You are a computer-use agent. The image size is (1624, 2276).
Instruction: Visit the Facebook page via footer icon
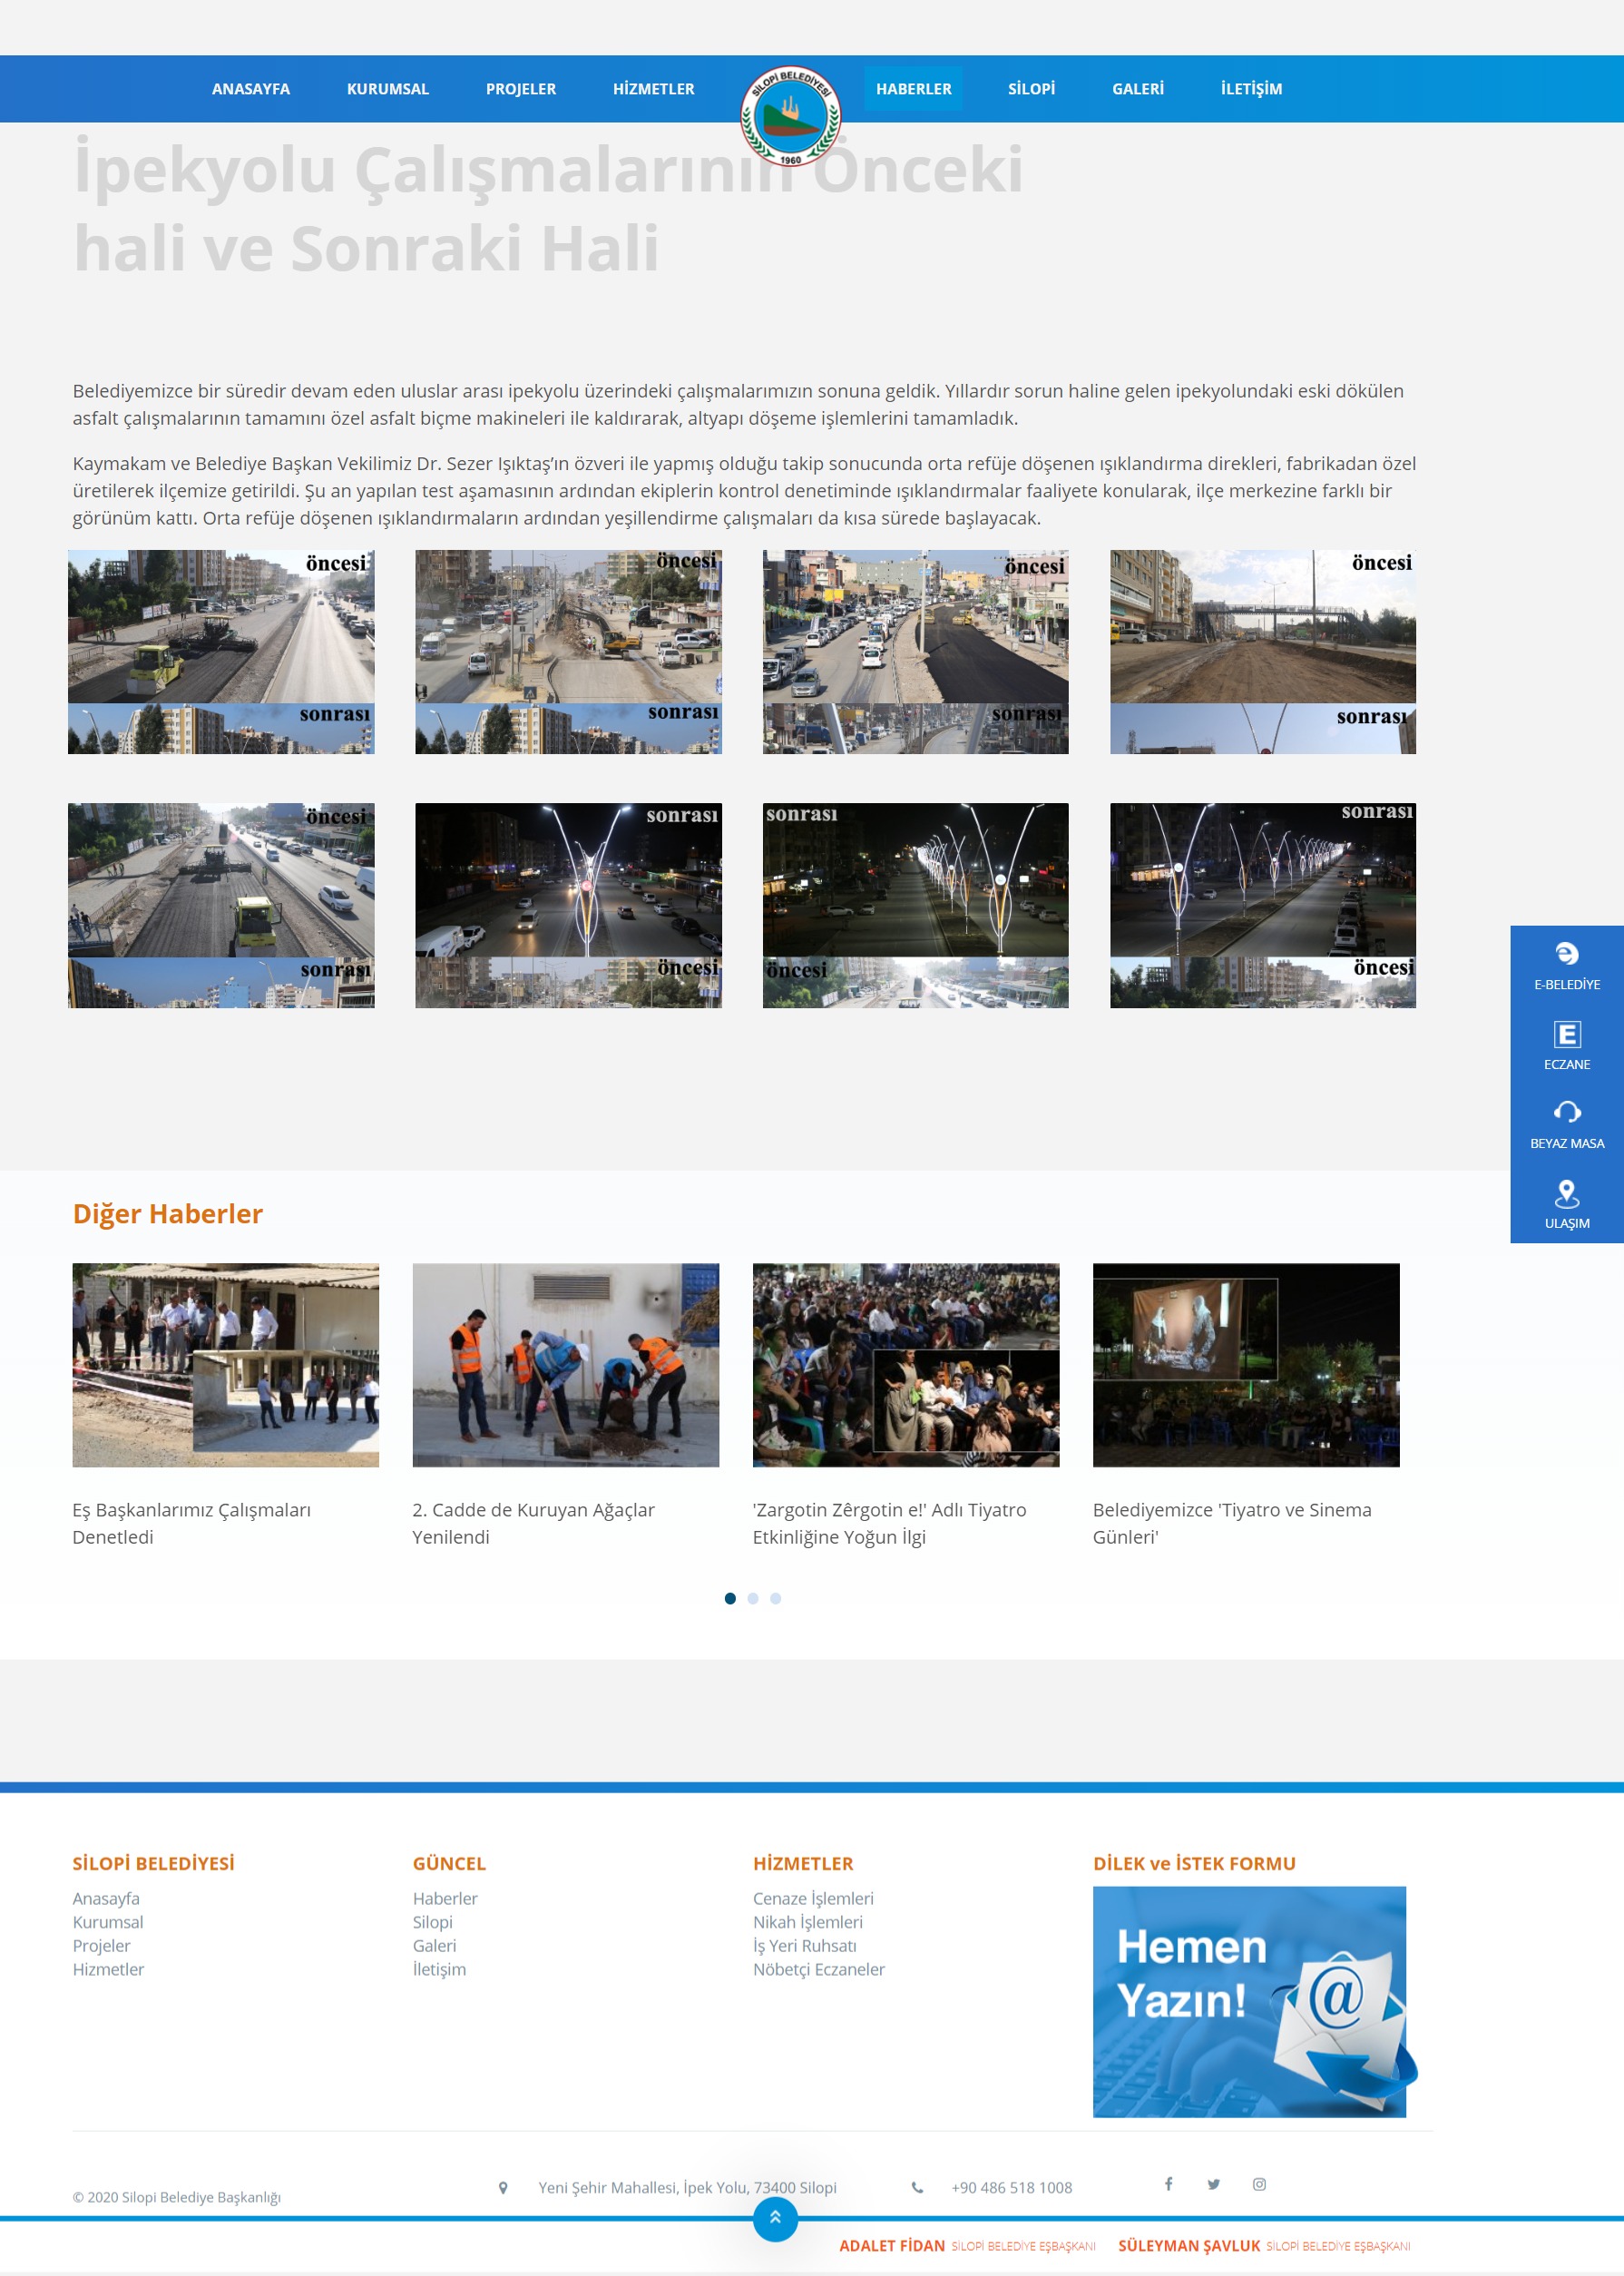click(x=1168, y=2184)
